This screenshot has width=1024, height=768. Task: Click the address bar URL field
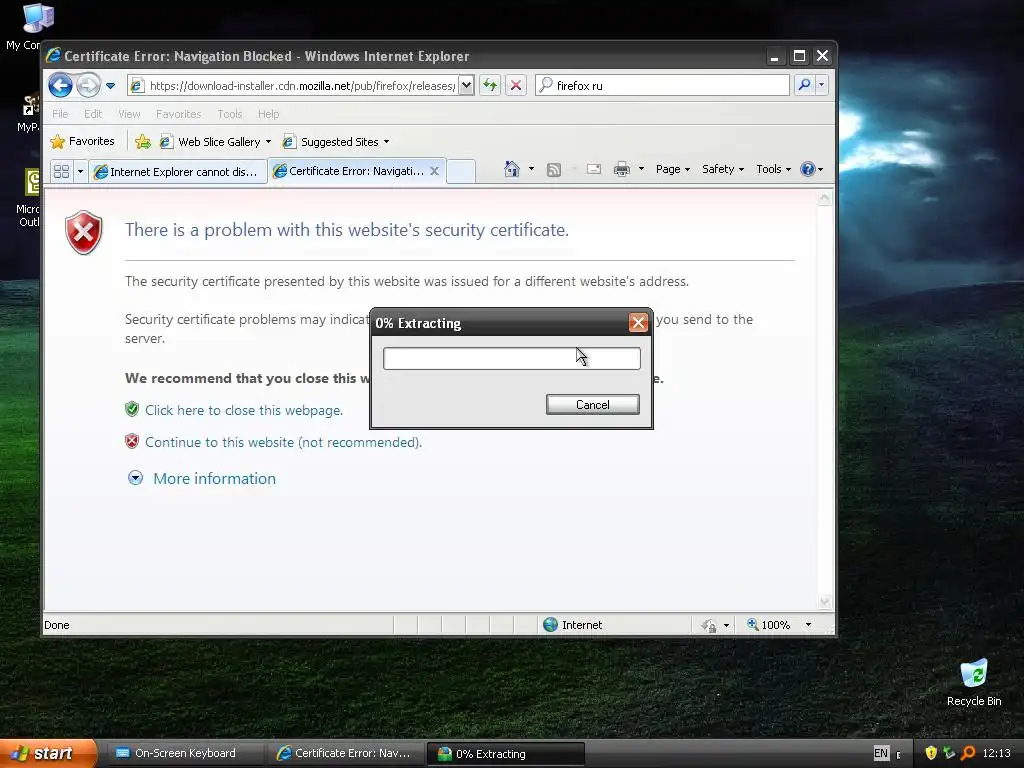coord(293,86)
